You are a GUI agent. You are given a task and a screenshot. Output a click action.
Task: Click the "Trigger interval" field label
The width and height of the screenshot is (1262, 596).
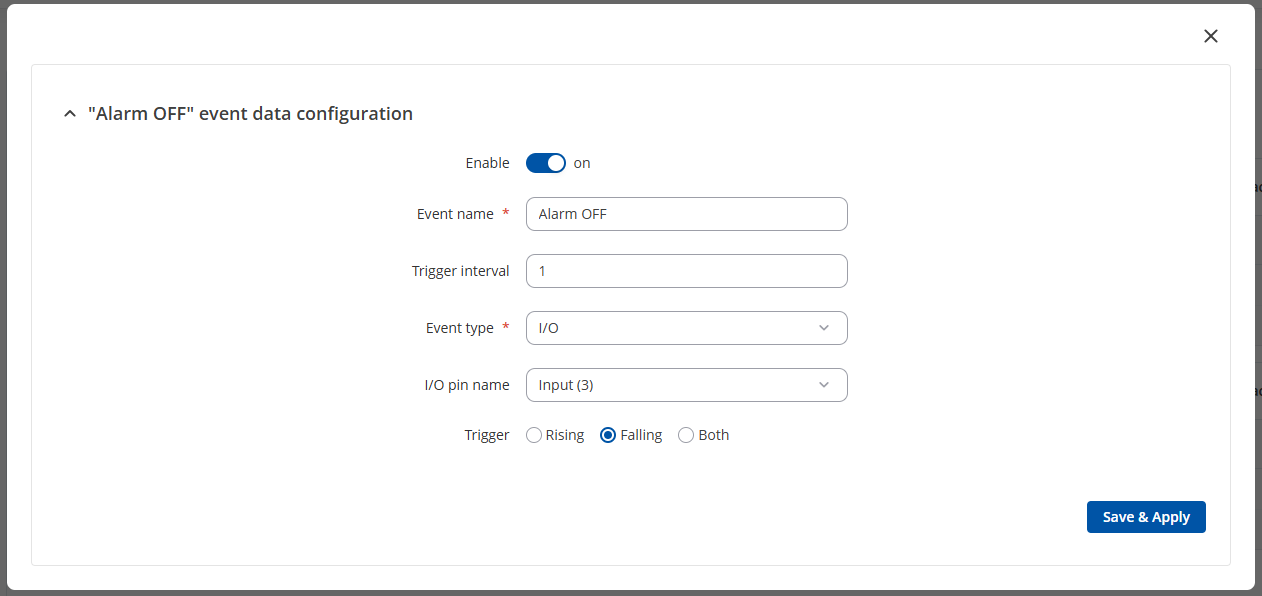pyautogui.click(x=460, y=271)
